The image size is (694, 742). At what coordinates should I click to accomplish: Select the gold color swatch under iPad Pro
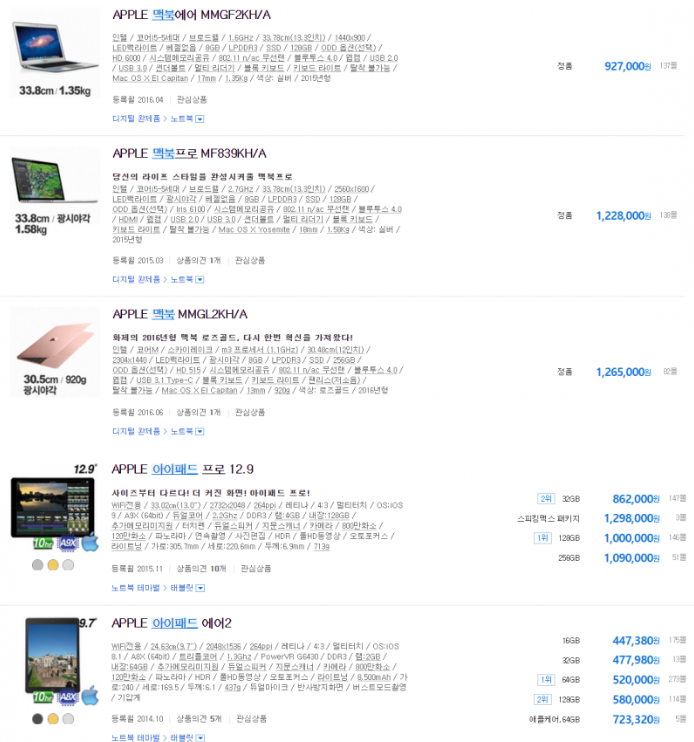click(x=53, y=565)
